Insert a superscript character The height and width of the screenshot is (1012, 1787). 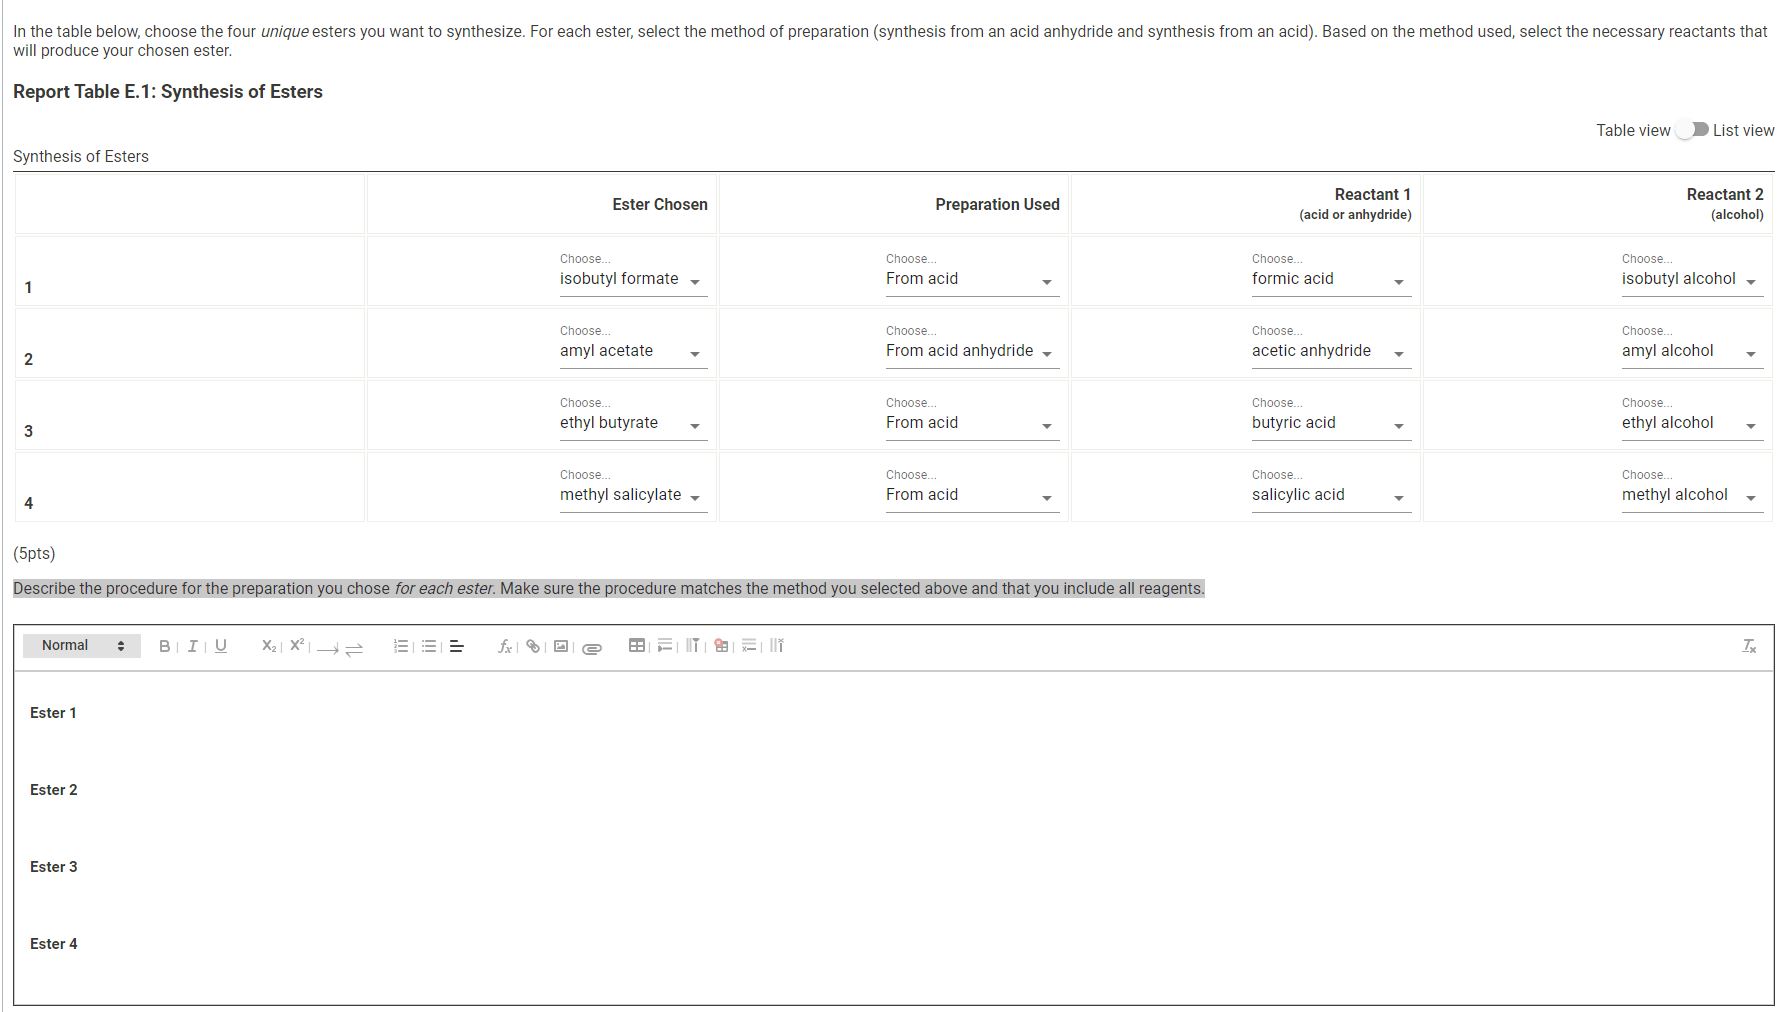(295, 645)
